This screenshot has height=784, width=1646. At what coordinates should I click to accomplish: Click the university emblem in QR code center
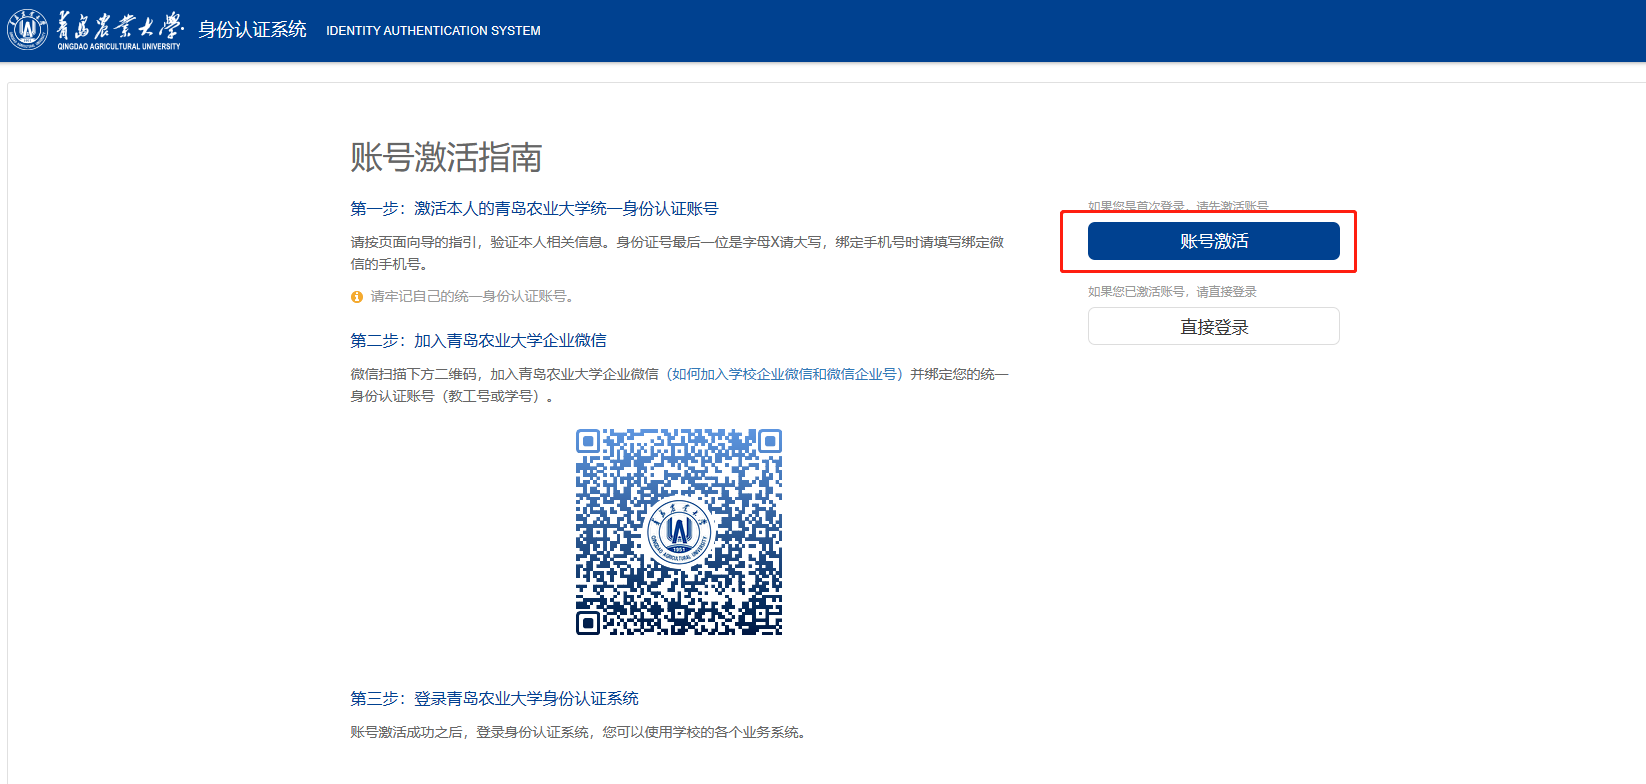point(679,530)
